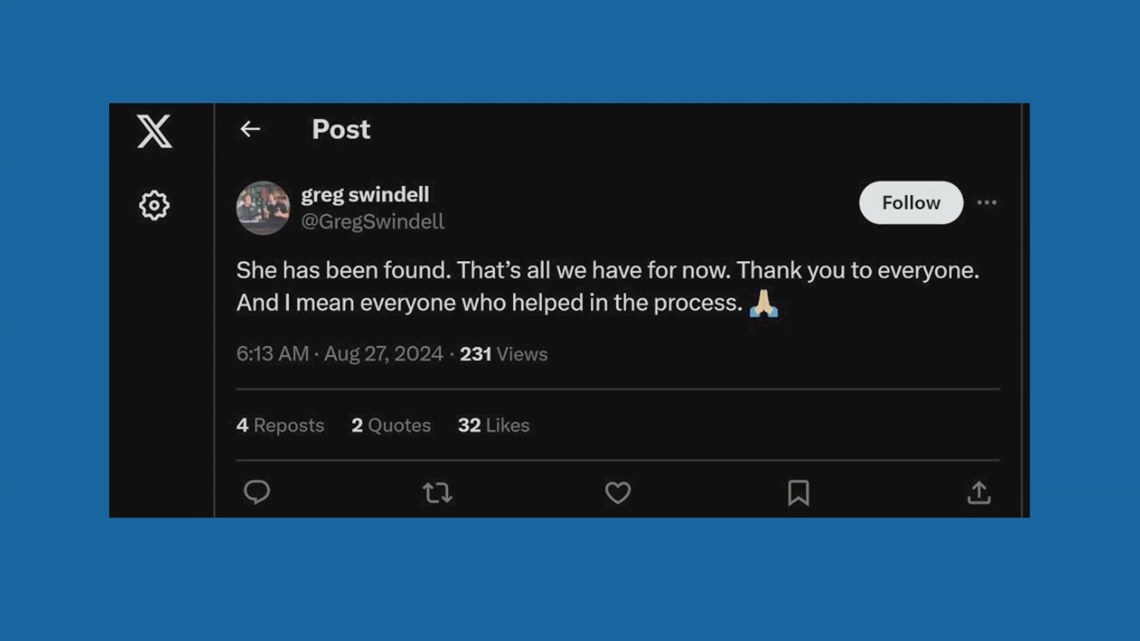Image resolution: width=1140 pixels, height=641 pixels.
Task: Click the X logo home icon
Action: click(154, 131)
